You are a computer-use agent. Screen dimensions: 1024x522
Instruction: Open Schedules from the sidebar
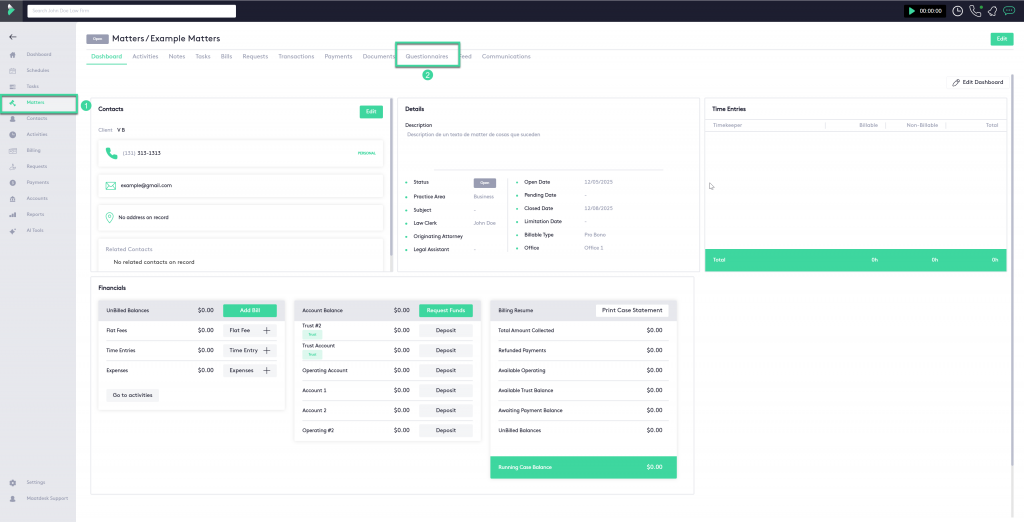[x=38, y=70]
